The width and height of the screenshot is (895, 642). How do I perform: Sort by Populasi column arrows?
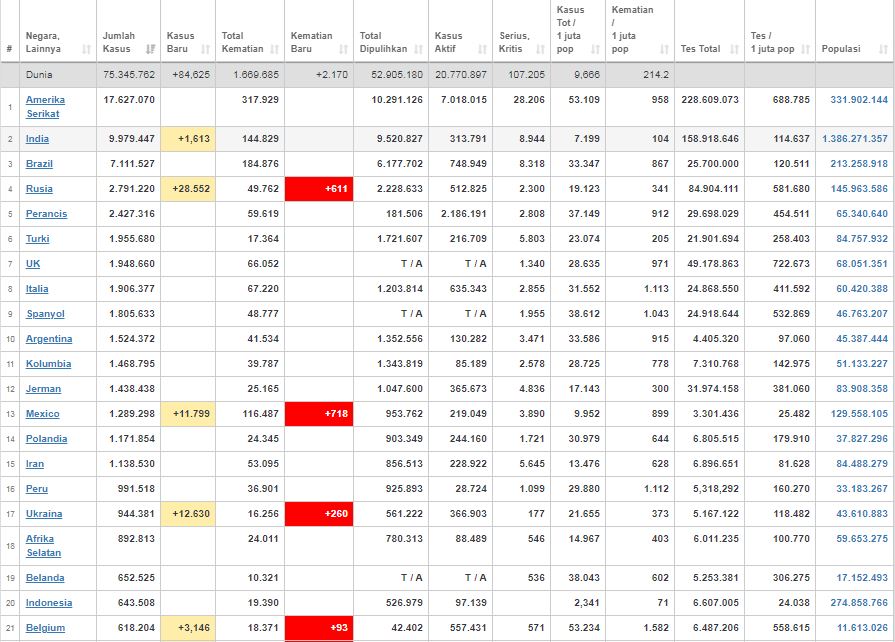(884, 49)
